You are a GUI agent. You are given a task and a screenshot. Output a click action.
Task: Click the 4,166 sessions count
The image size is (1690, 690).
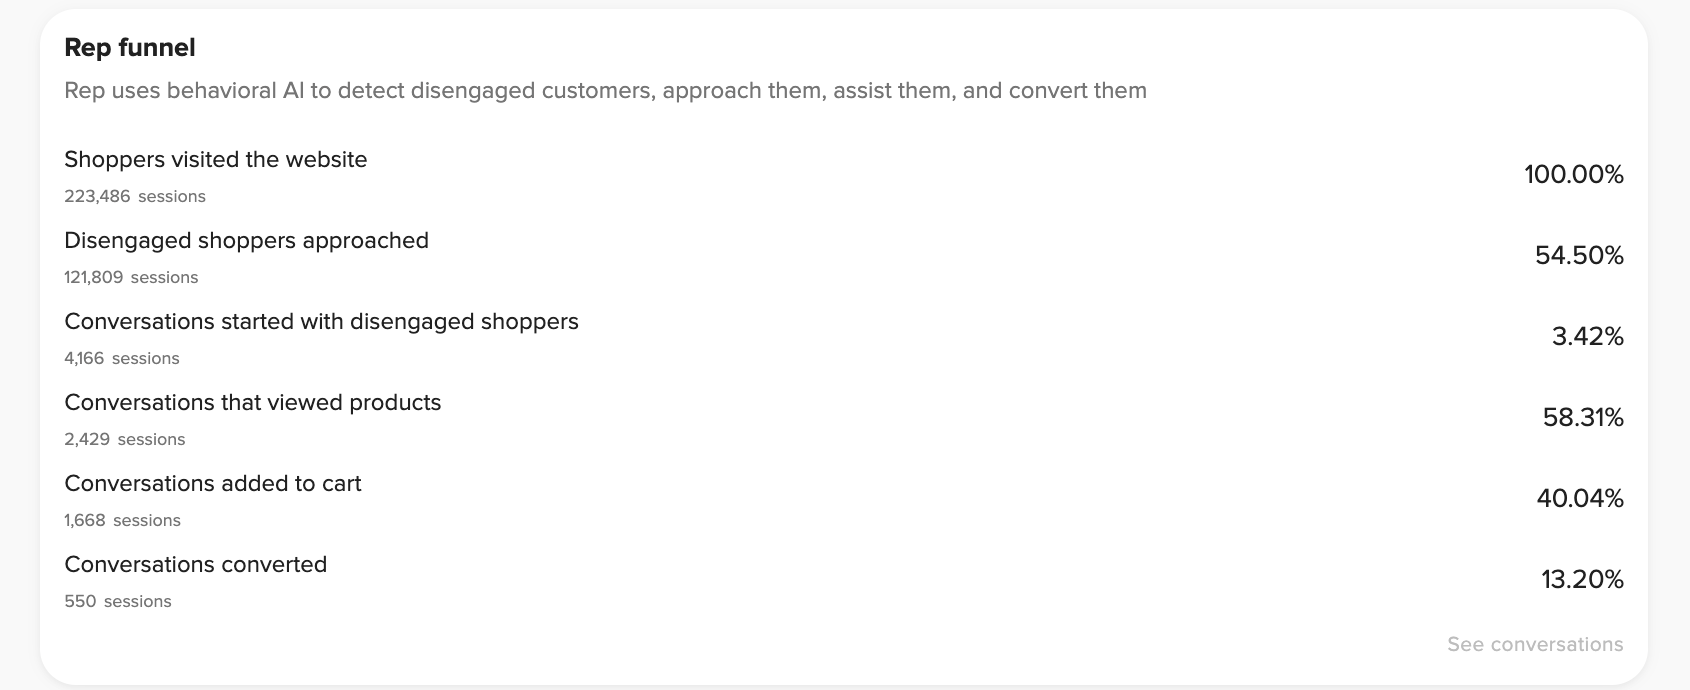point(121,359)
